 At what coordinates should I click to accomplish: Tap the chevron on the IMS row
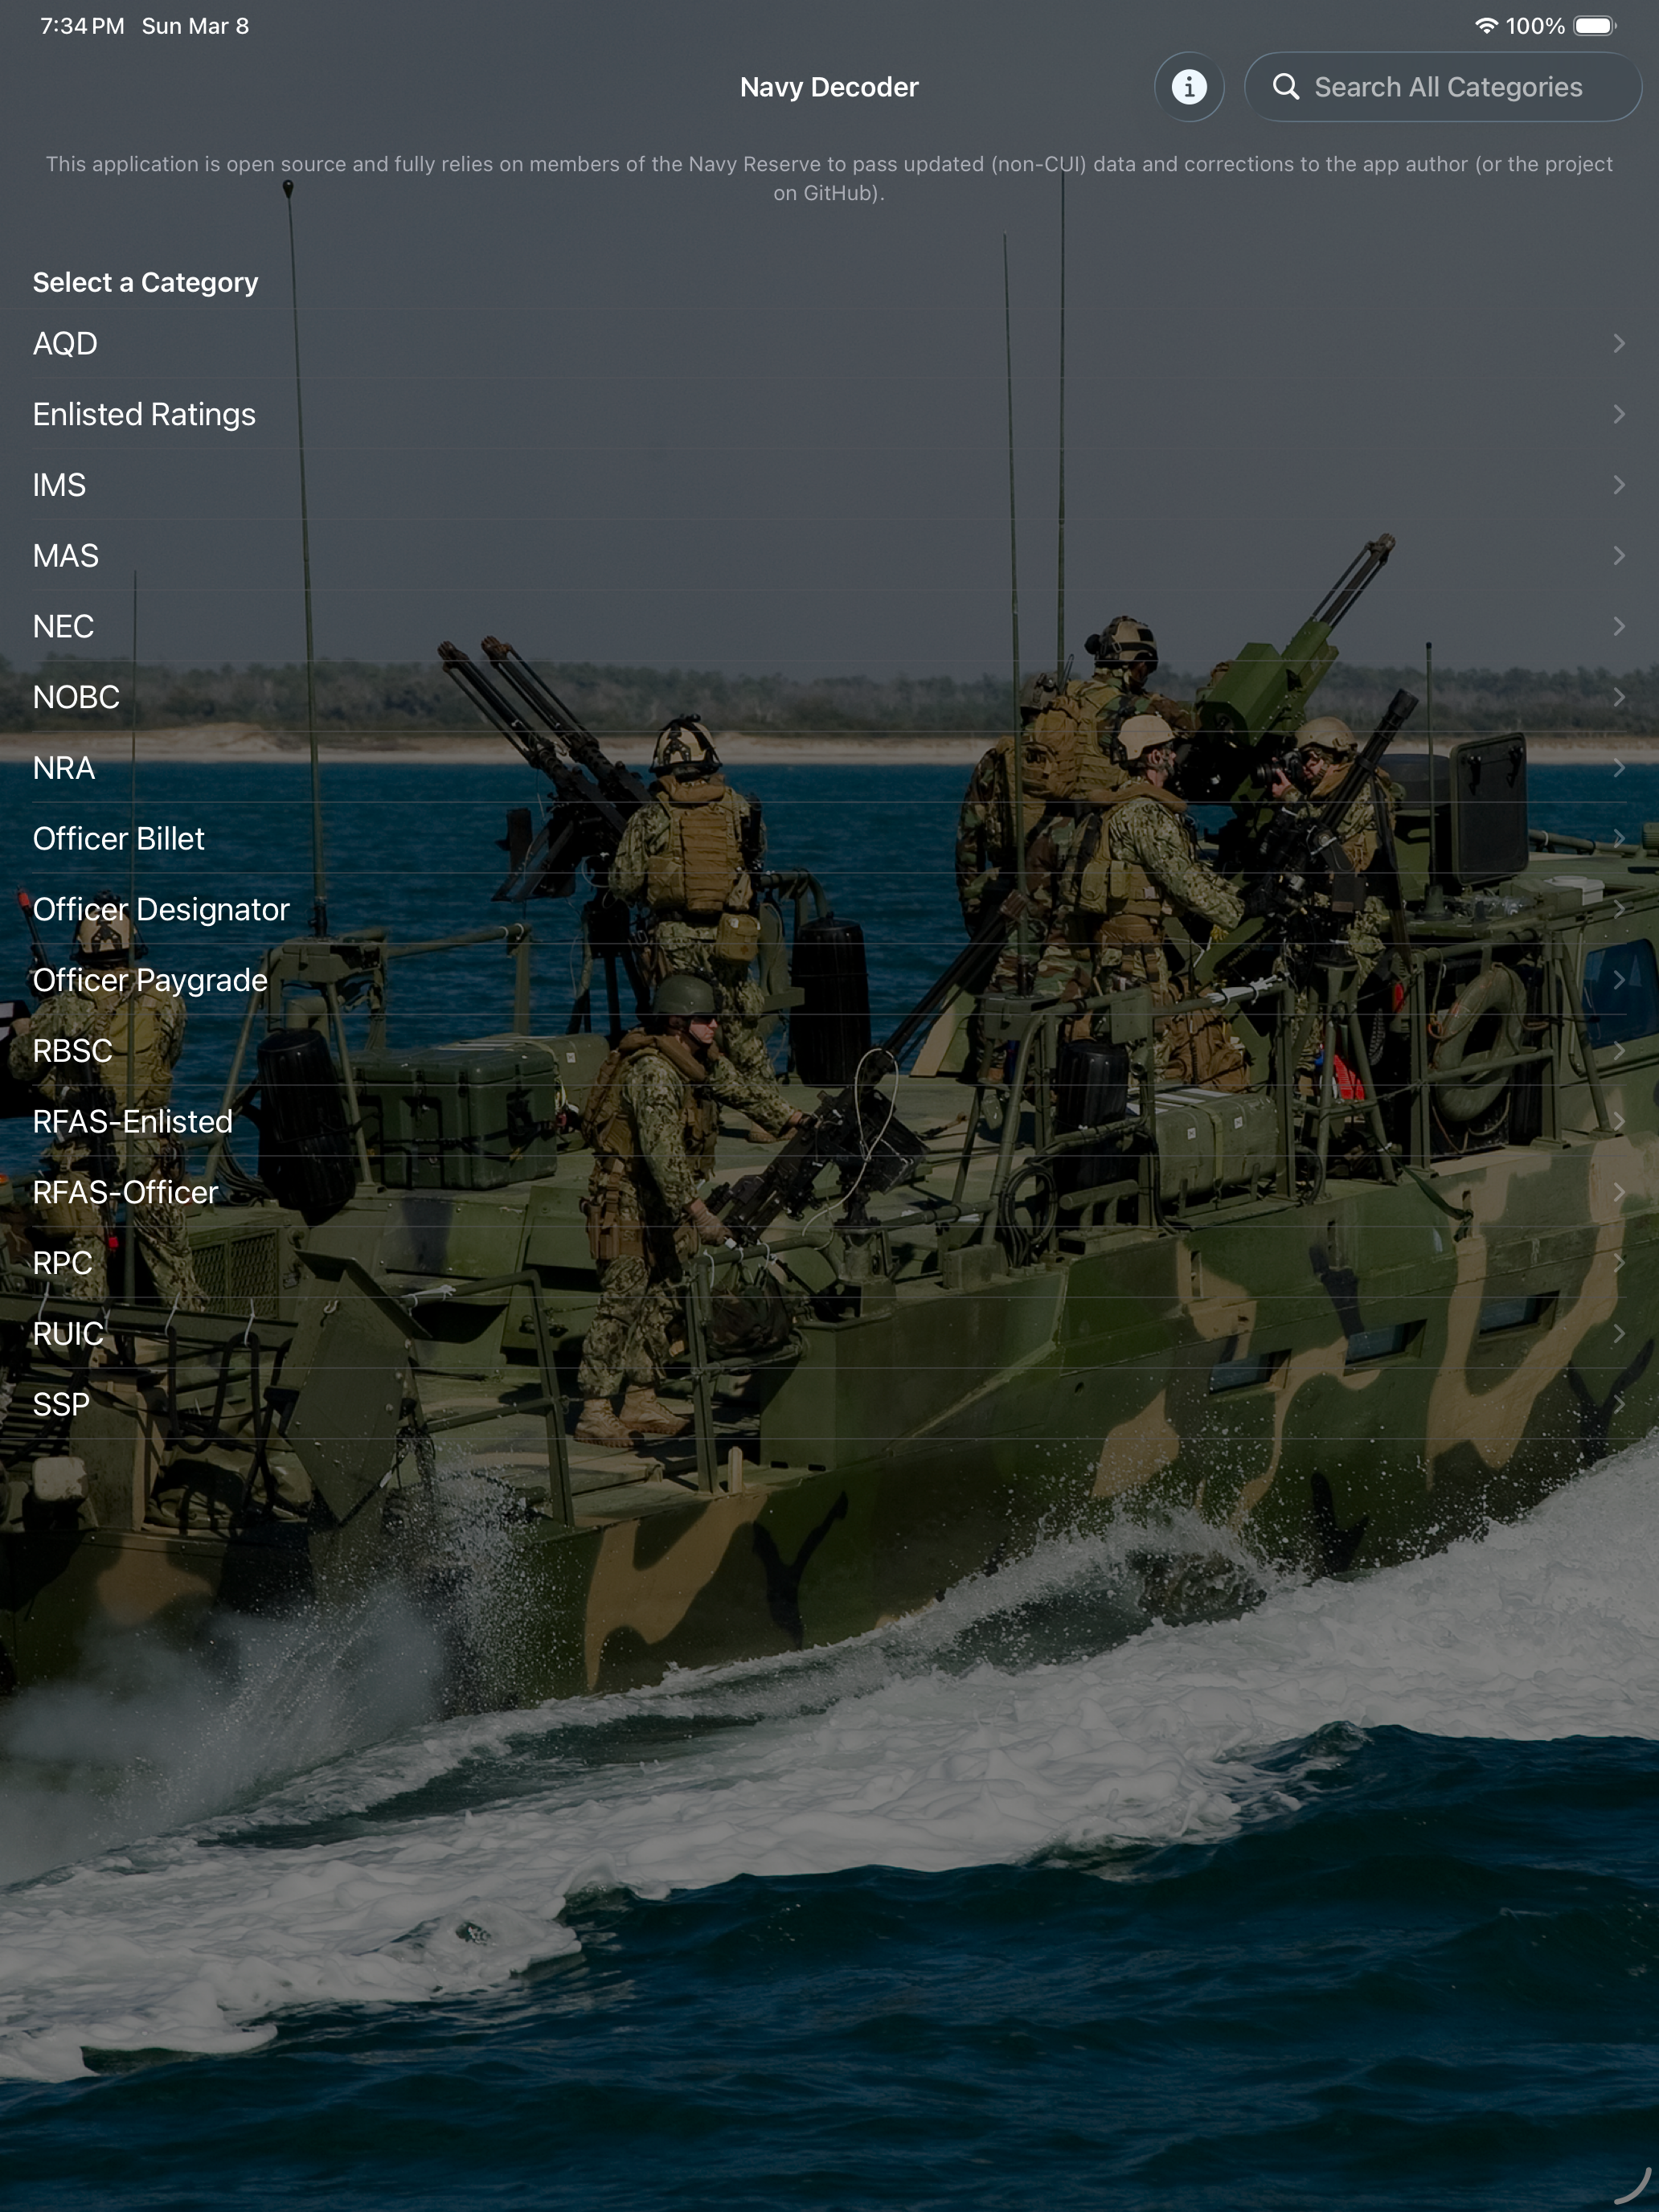click(1619, 485)
